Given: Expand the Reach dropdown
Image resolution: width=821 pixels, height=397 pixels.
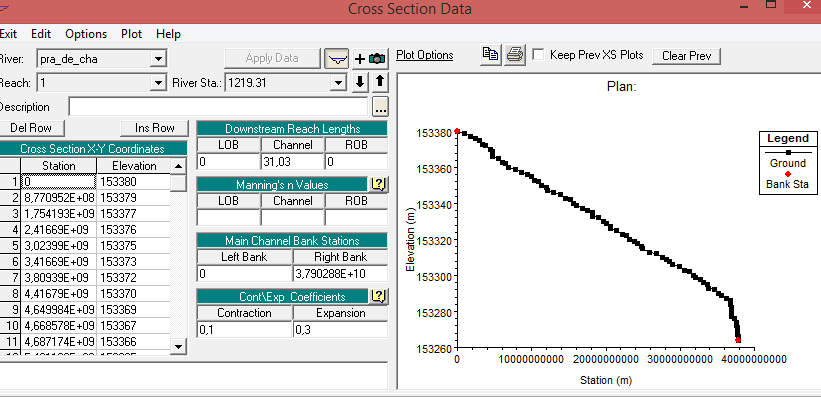Looking at the screenshot, I should tap(158, 83).
